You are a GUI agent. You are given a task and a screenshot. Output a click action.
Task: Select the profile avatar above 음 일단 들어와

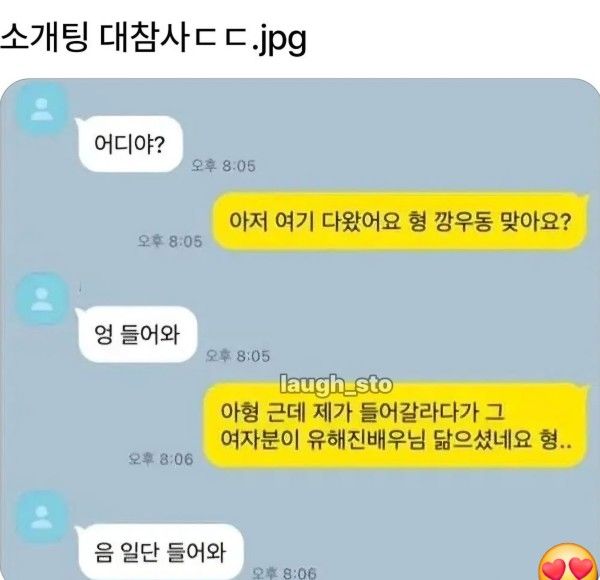coord(42,517)
